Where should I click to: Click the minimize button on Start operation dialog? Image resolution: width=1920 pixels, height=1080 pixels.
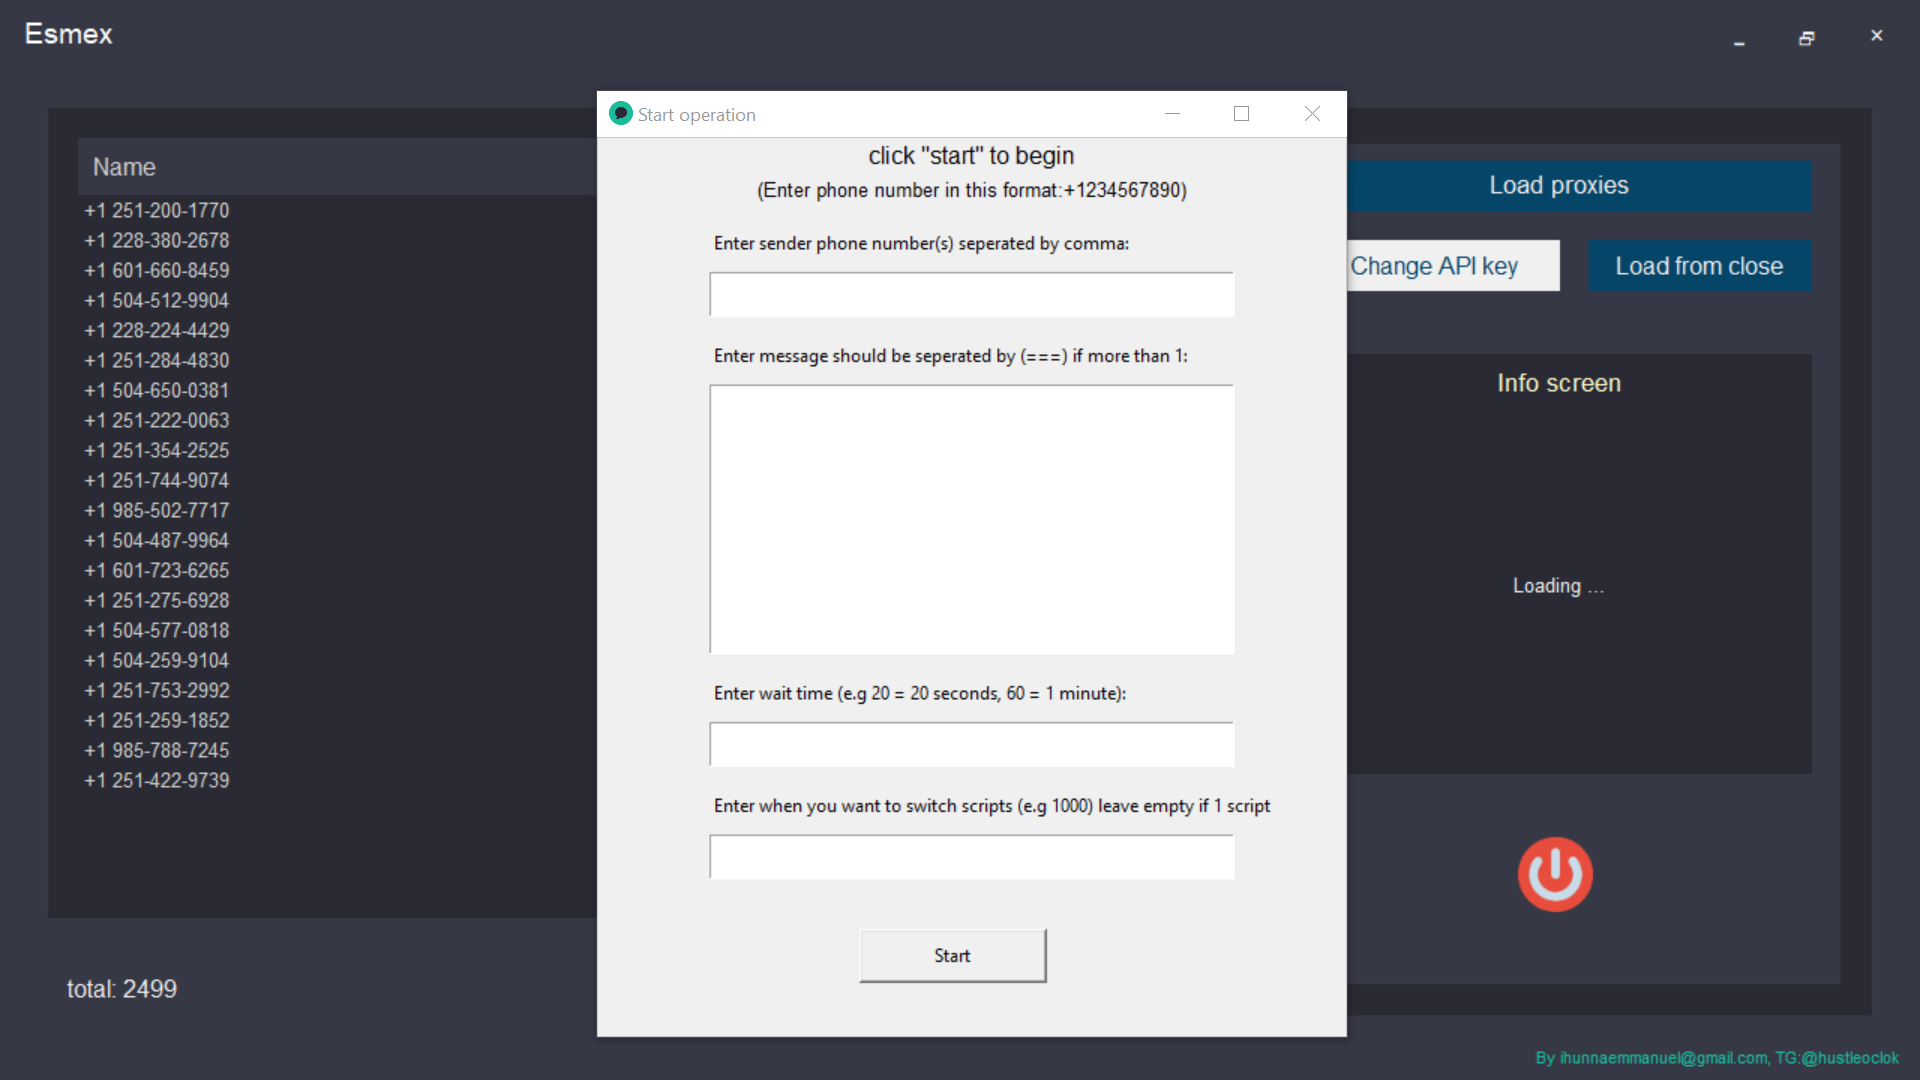(x=1172, y=115)
